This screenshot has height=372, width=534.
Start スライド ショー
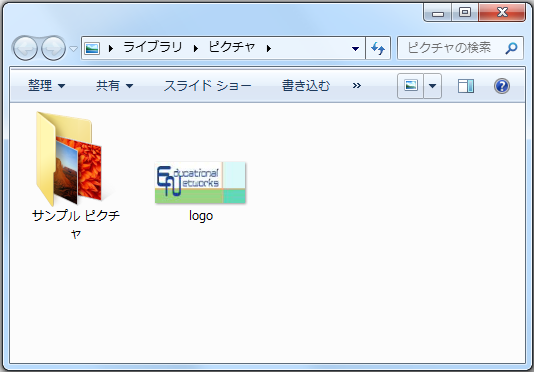pos(207,86)
